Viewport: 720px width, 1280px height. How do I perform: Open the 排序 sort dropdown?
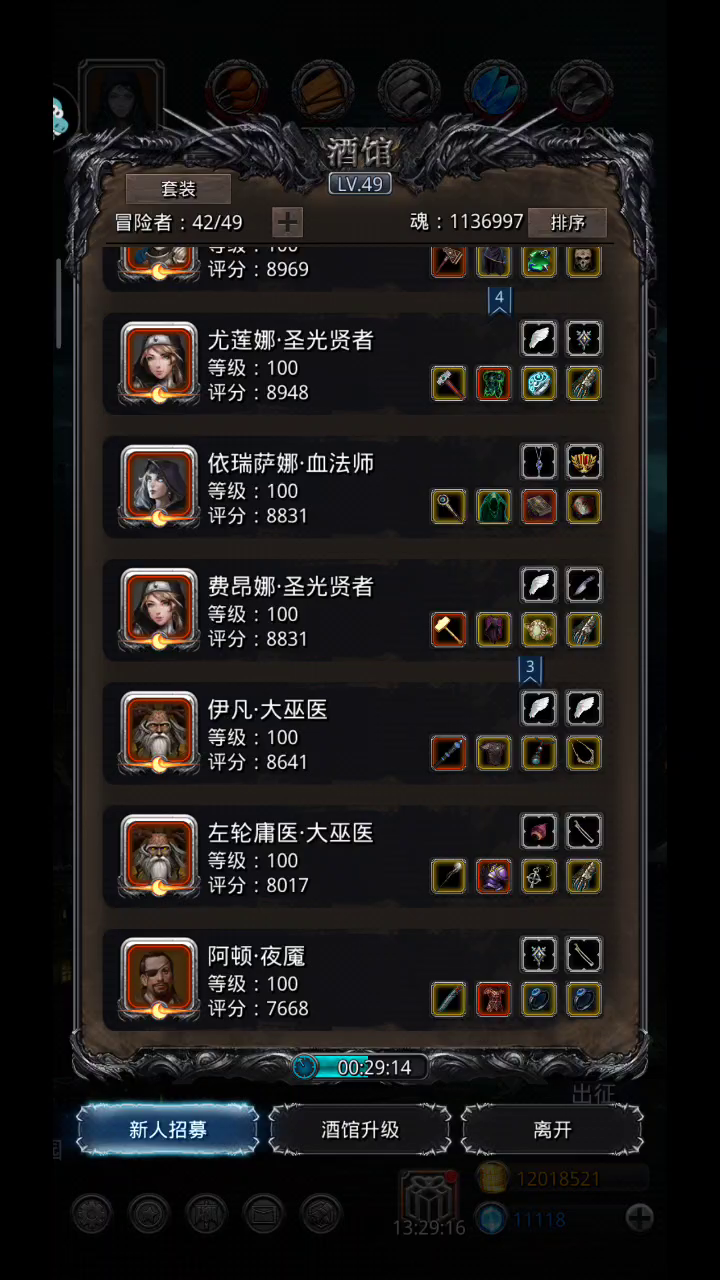[567, 222]
